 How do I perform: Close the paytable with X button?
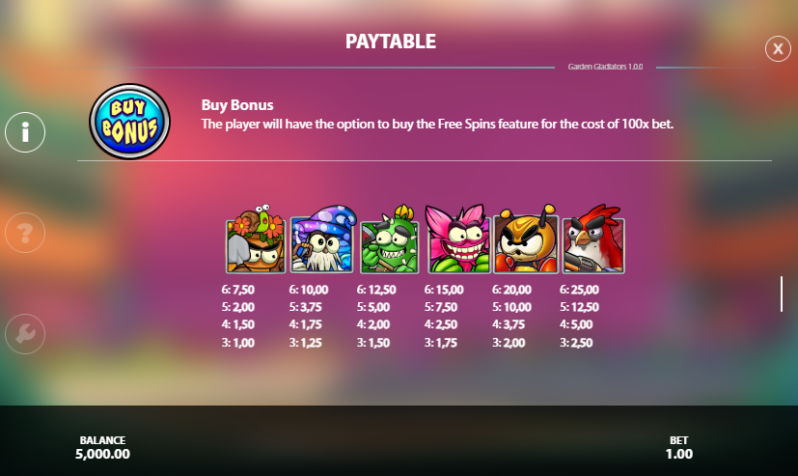tap(778, 49)
